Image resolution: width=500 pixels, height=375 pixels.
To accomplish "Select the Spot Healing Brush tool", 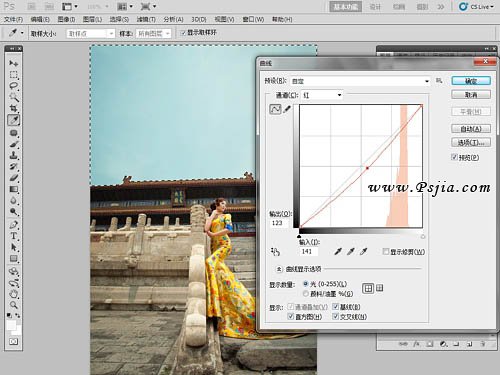I will [x=13, y=133].
